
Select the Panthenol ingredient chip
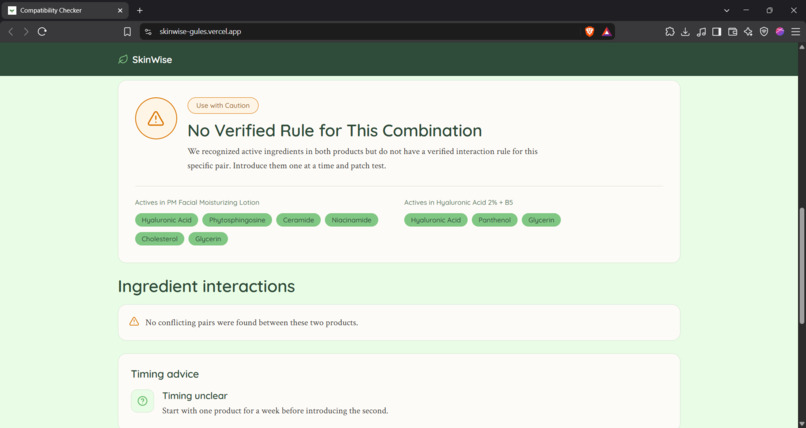tap(494, 220)
